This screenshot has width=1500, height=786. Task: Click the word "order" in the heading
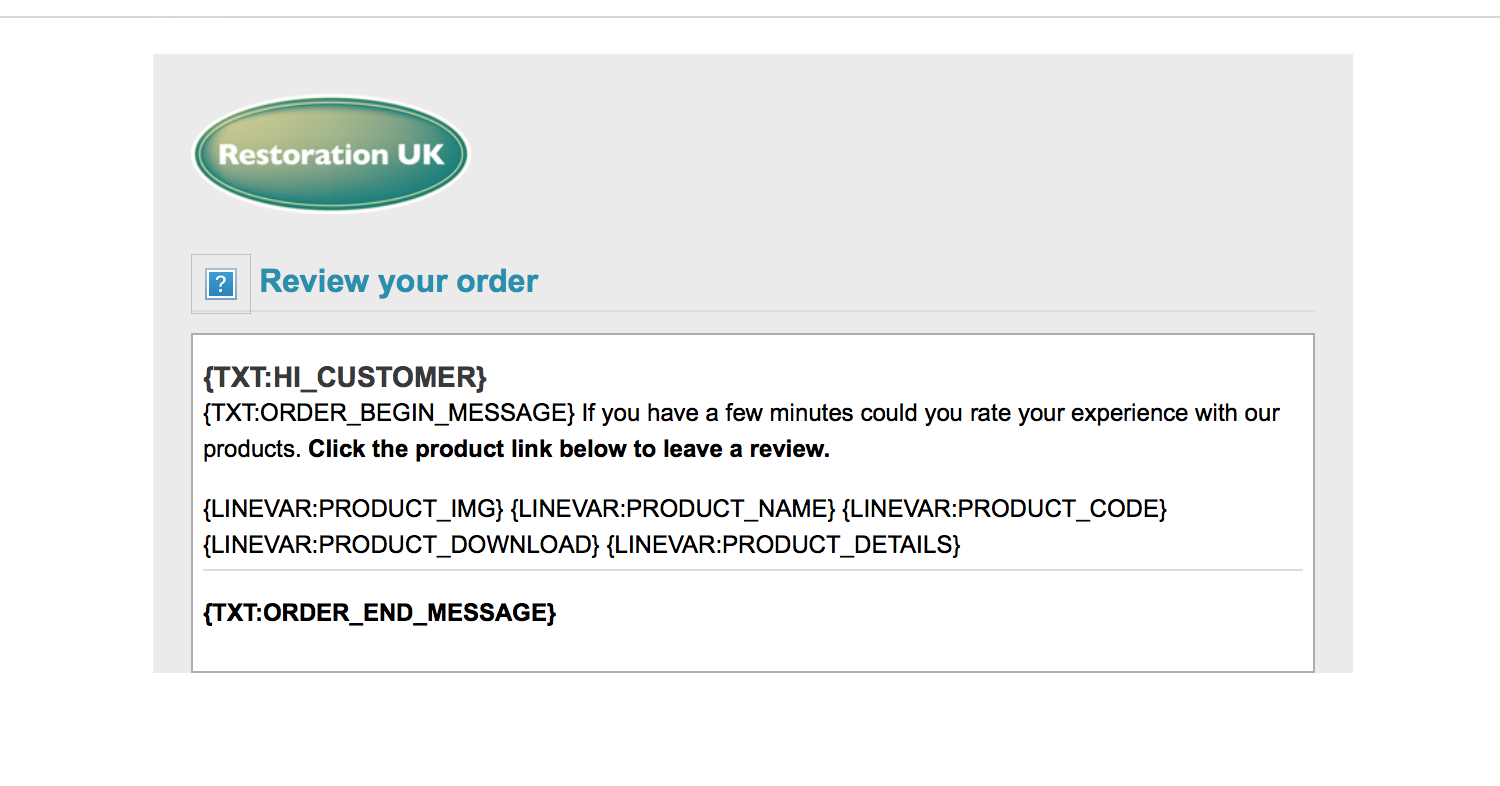pyautogui.click(x=497, y=282)
